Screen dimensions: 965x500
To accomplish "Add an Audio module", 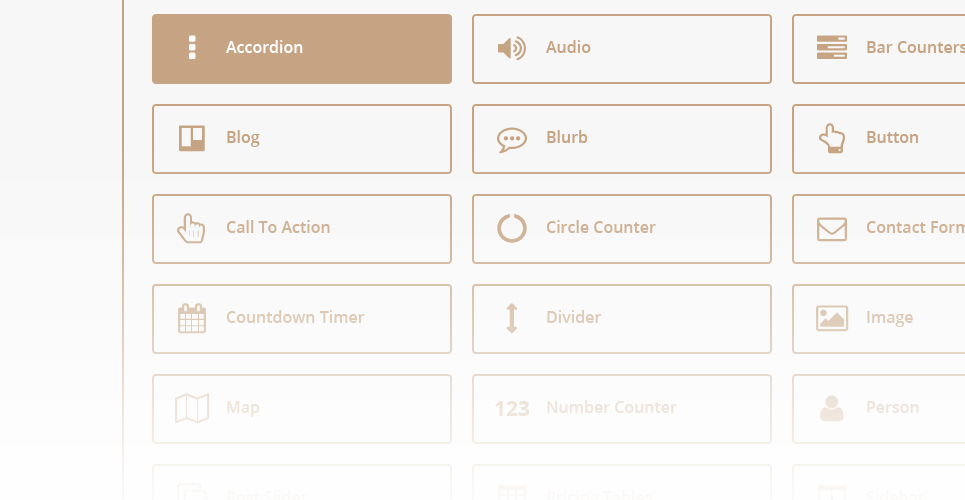I will [622, 49].
